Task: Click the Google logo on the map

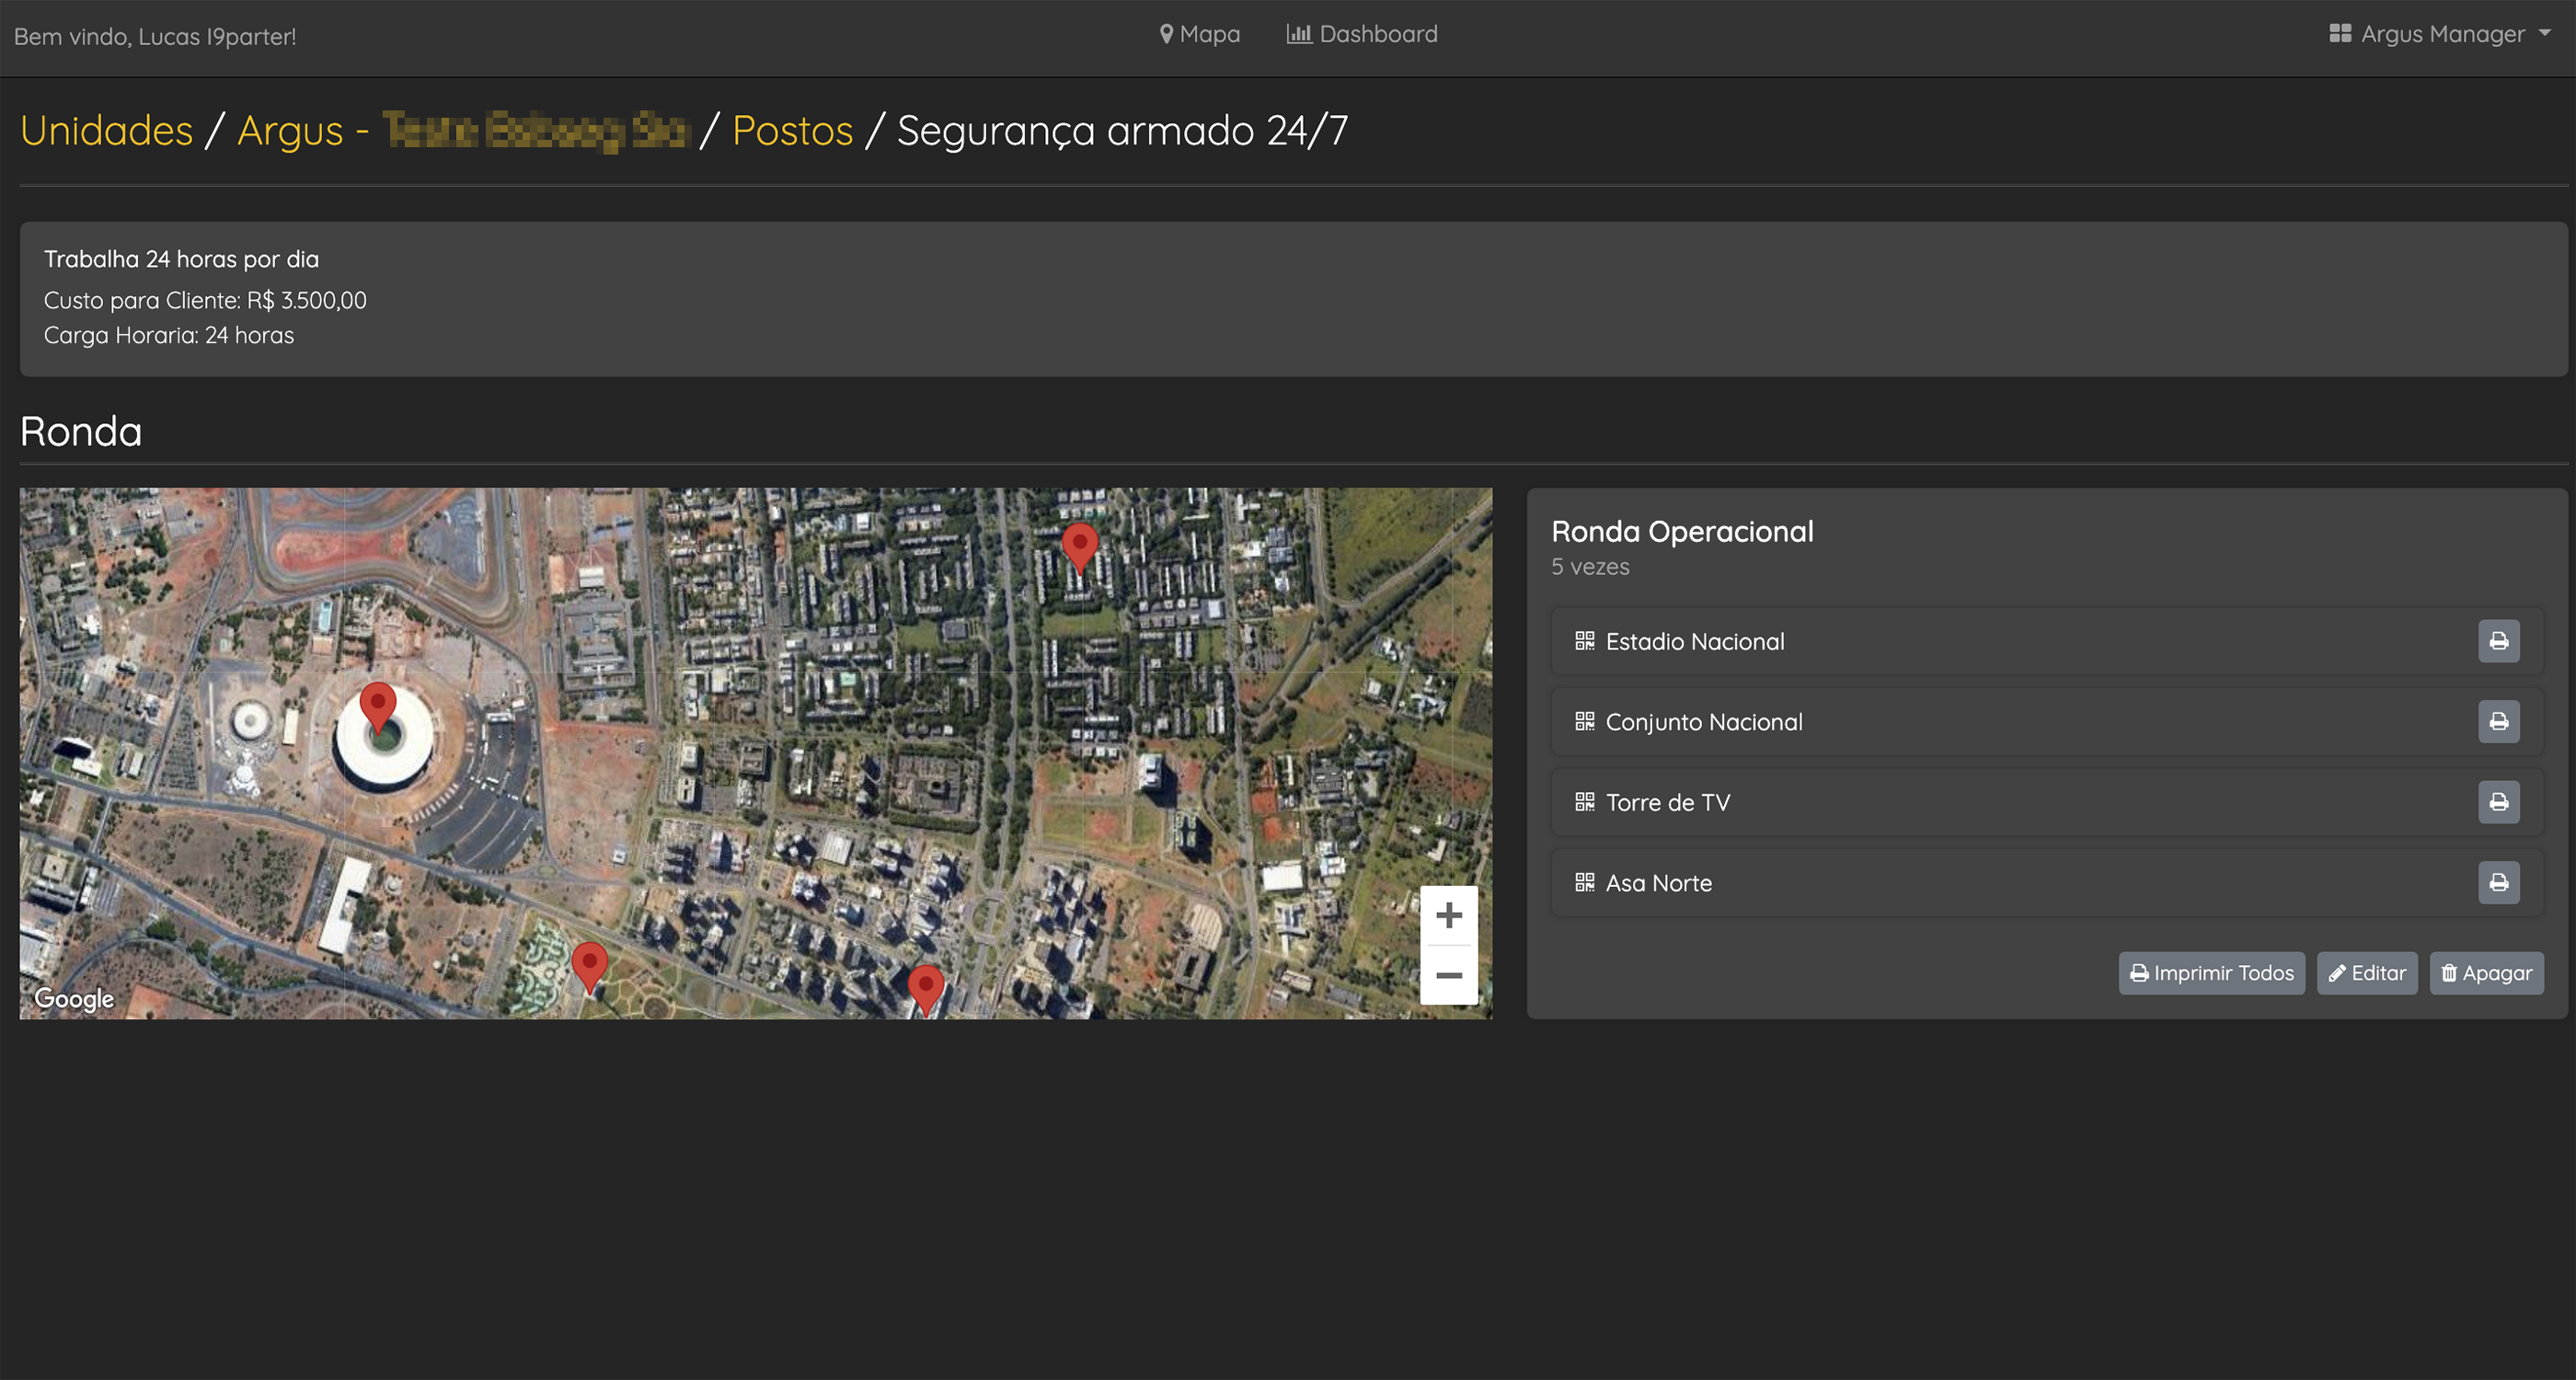Action: point(74,998)
